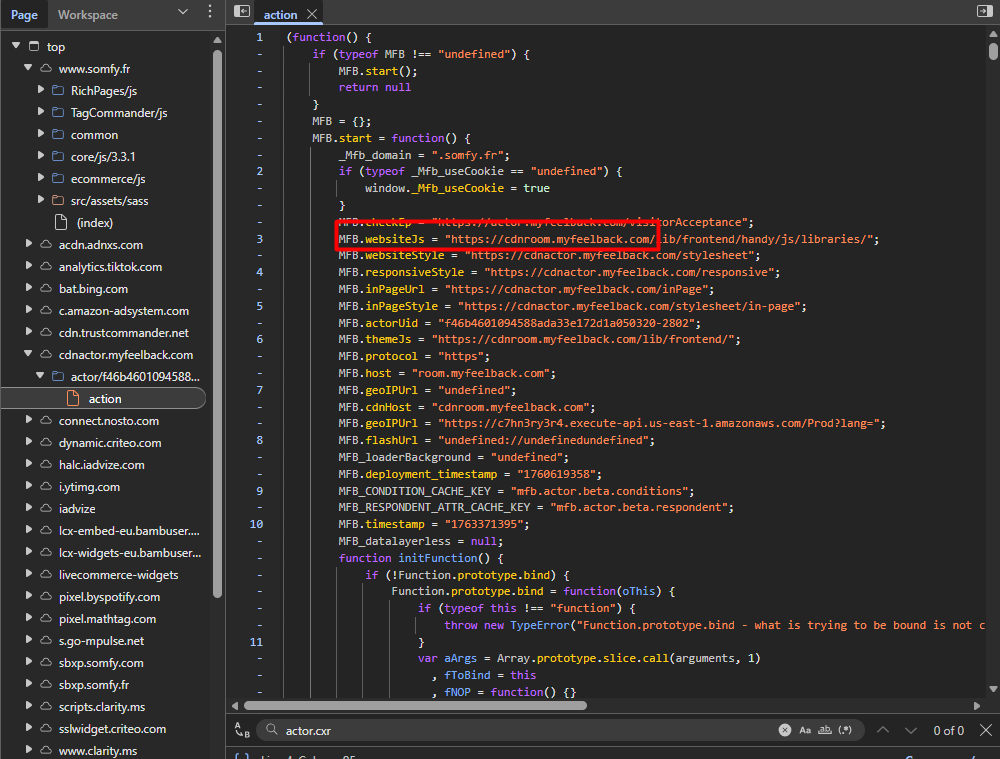Open the three-dot navigator options menu
This screenshot has width=1000, height=759.
tap(209, 12)
